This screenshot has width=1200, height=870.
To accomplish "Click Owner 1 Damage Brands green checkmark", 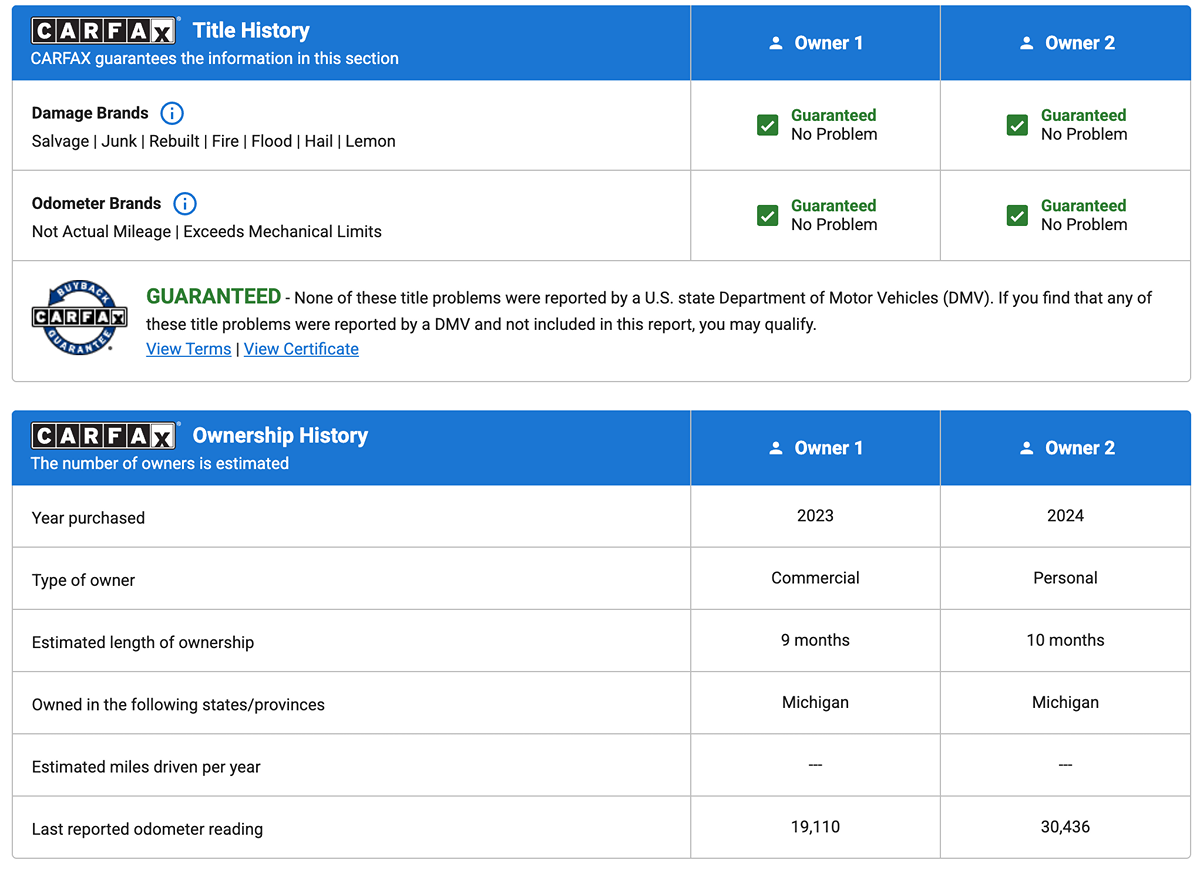I will tap(767, 125).
